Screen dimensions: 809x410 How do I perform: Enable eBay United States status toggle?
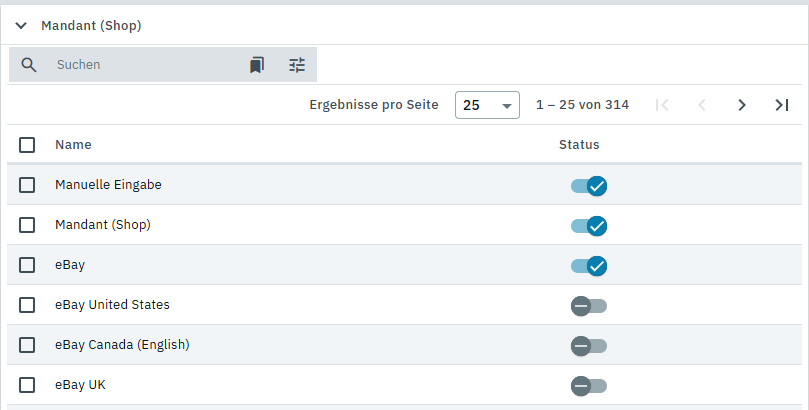click(589, 306)
